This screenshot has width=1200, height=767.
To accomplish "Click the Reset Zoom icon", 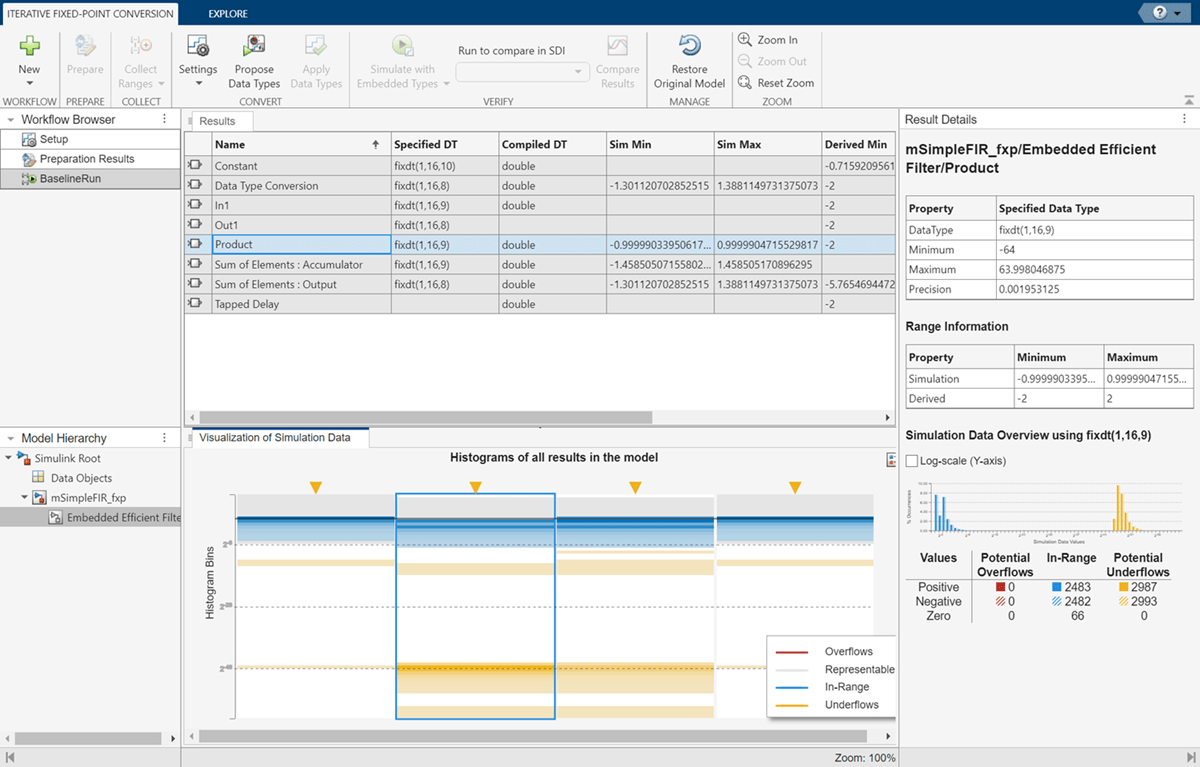I will click(745, 83).
